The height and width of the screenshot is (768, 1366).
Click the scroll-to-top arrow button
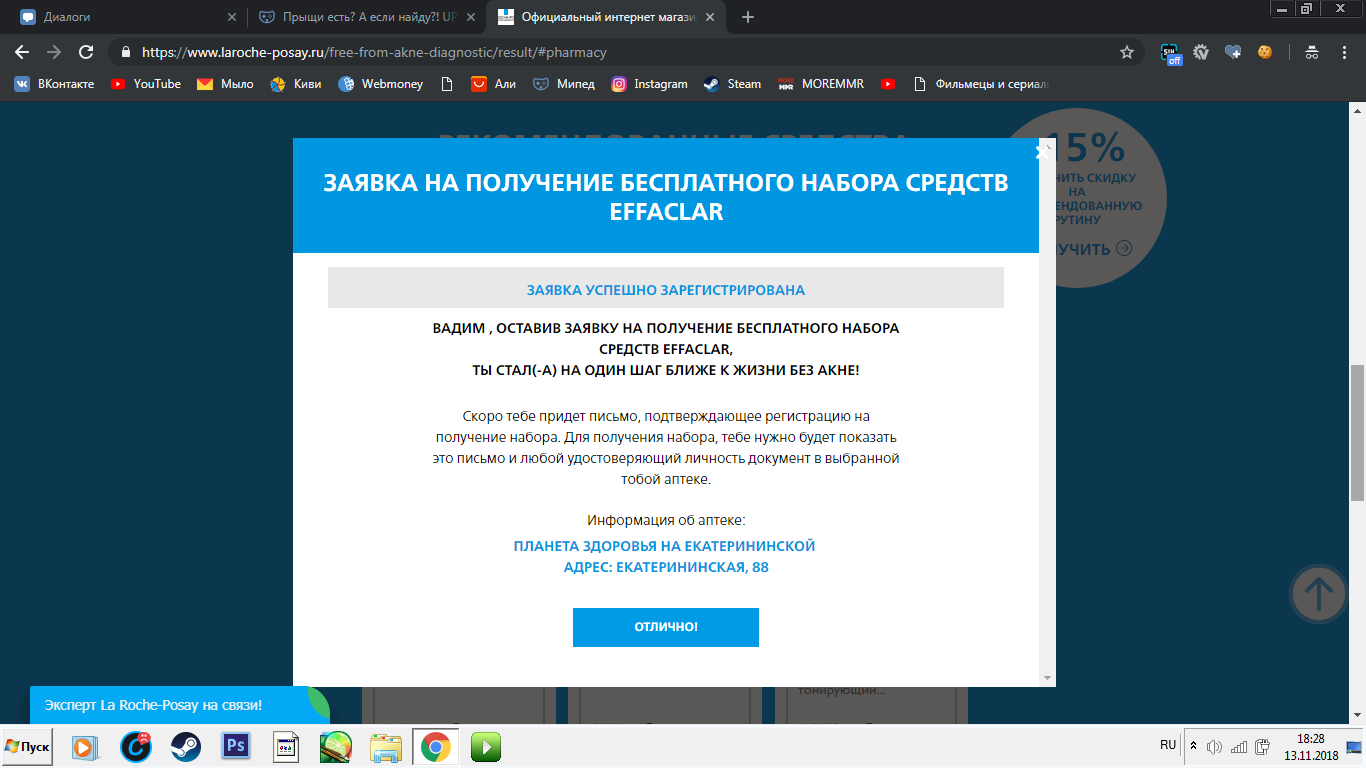[x=1319, y=594]
